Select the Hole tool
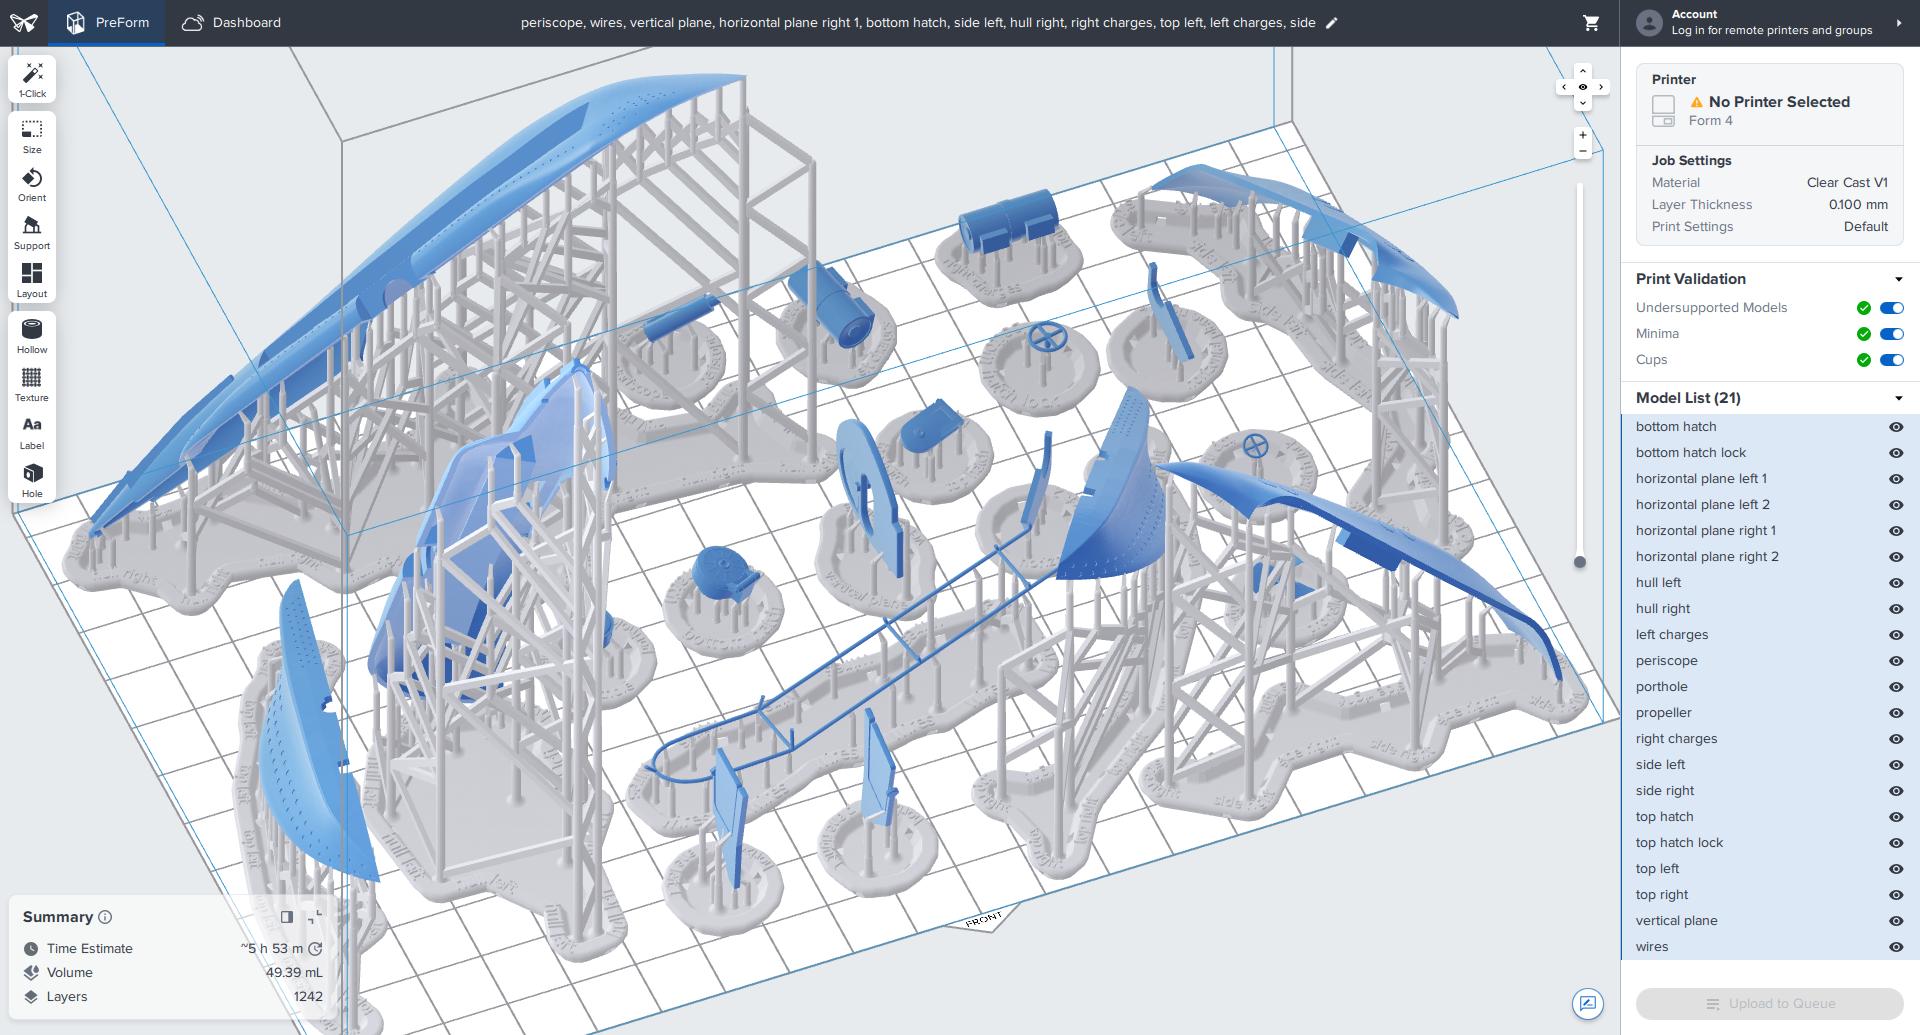1920x1035 pixels. coord(32,481)
